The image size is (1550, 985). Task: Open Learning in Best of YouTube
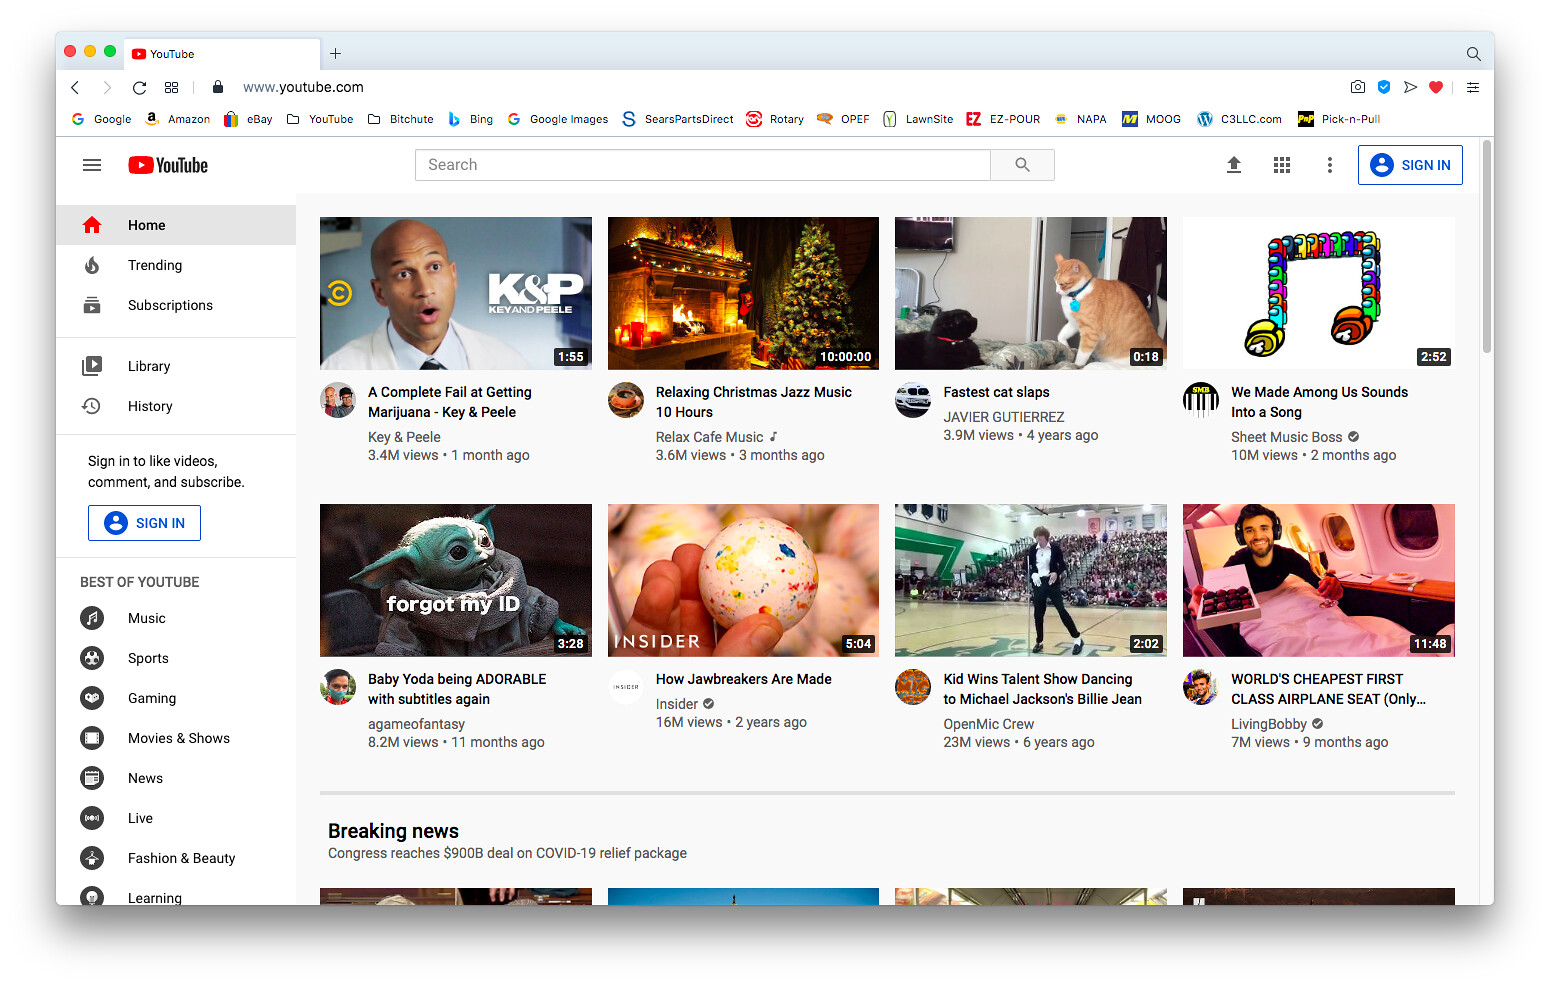click(x=176, y=896)
